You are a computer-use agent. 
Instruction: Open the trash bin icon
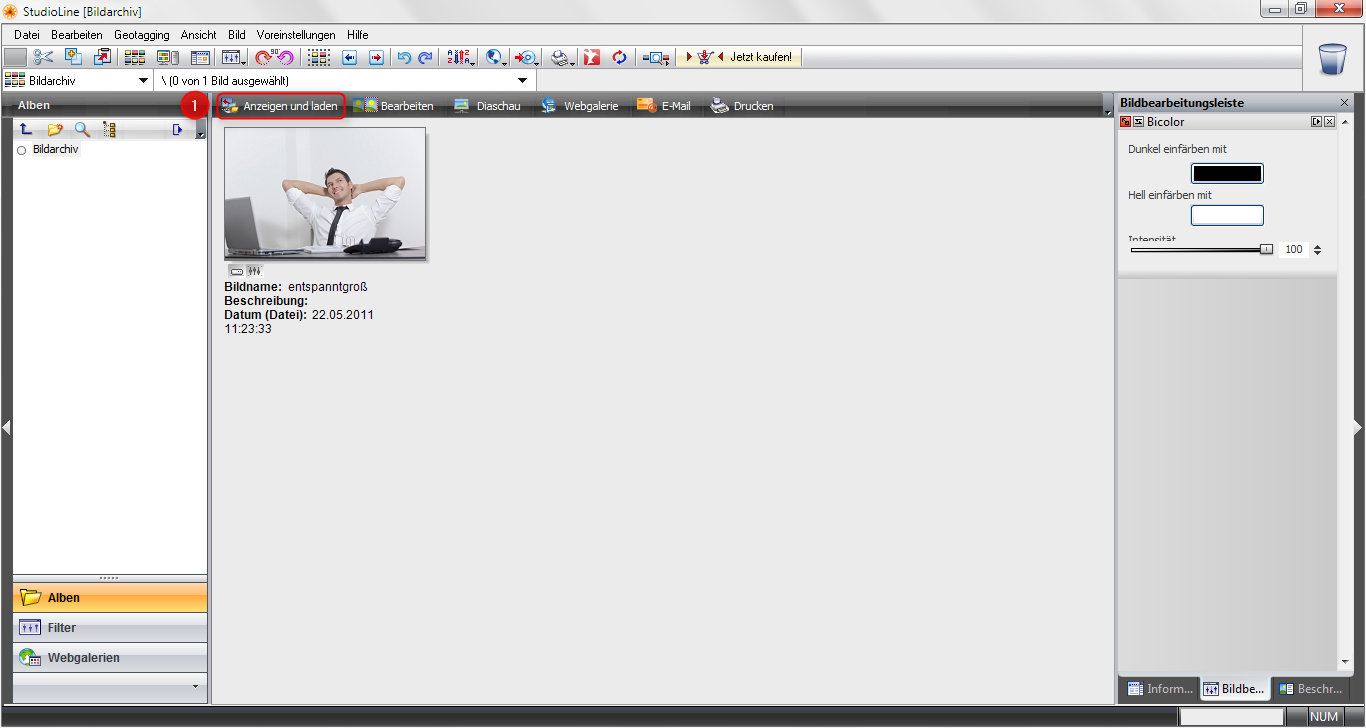point(1333,59)
